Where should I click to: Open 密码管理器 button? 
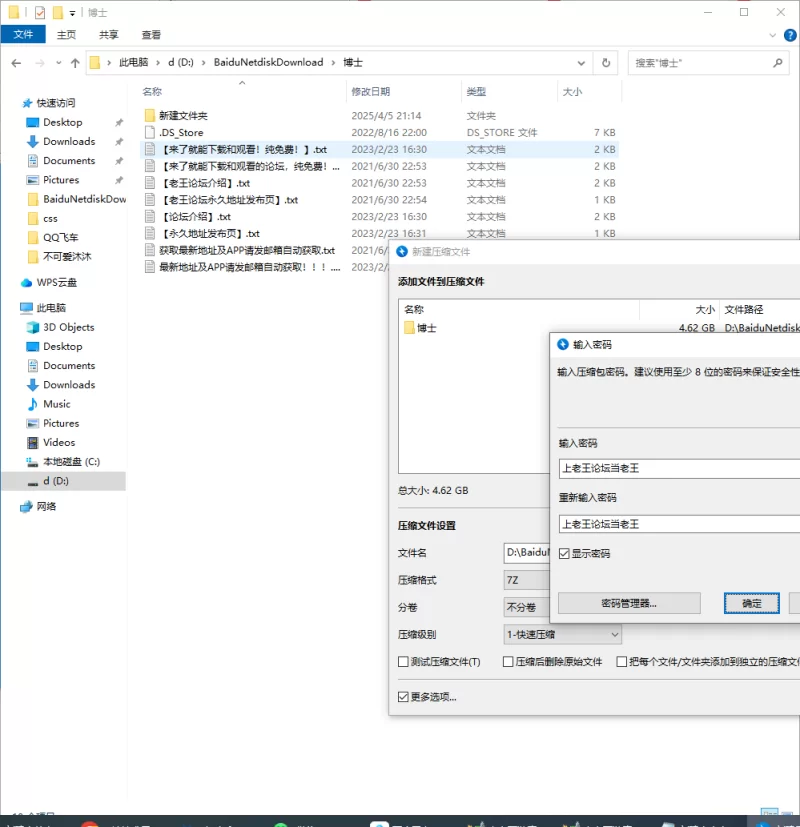coord(628,603)
